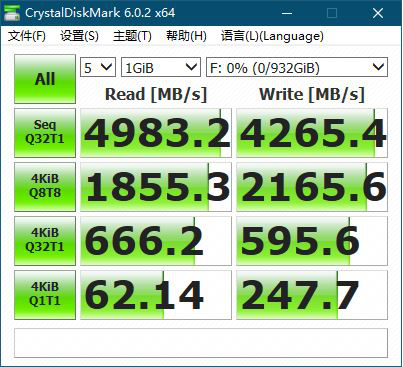Viewport: 403px width, 367px height.
Task: Open the test count dropdown showing 5
Action: click(x=98, y=67)
